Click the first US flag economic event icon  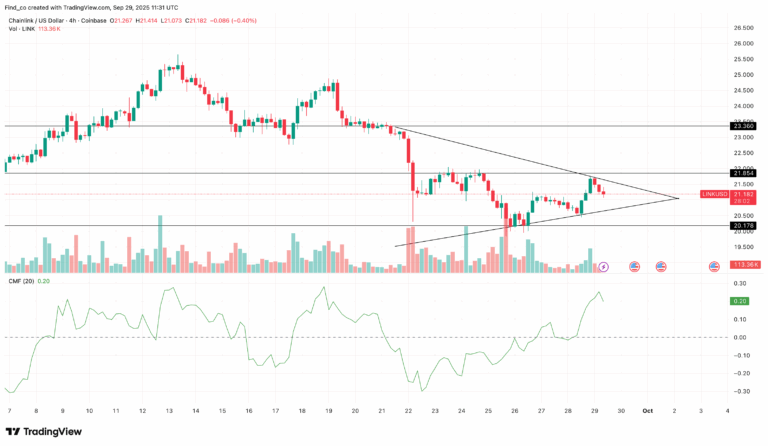coord(633,267)
